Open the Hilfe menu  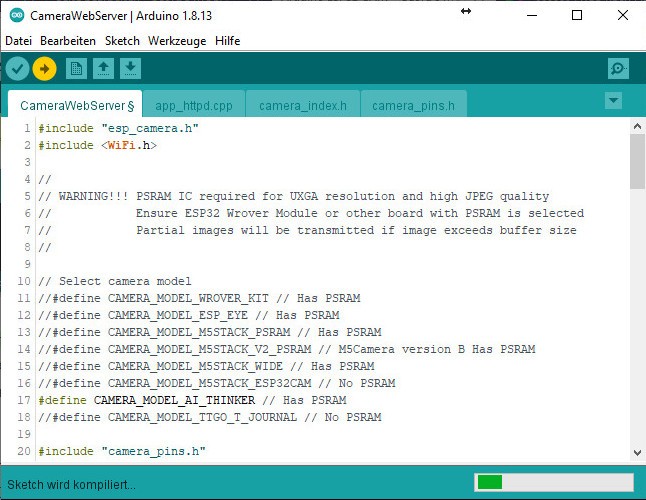[227, 41]
